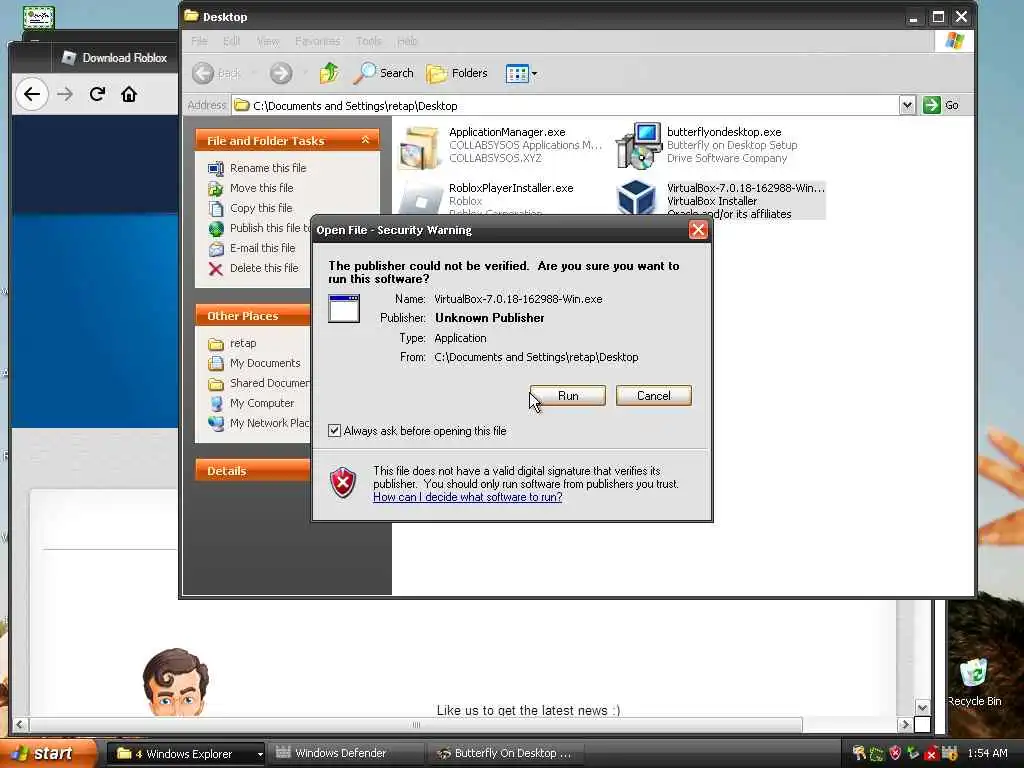Cancel the Open File Security Warning
The image size is (1024, 768).
653,396
